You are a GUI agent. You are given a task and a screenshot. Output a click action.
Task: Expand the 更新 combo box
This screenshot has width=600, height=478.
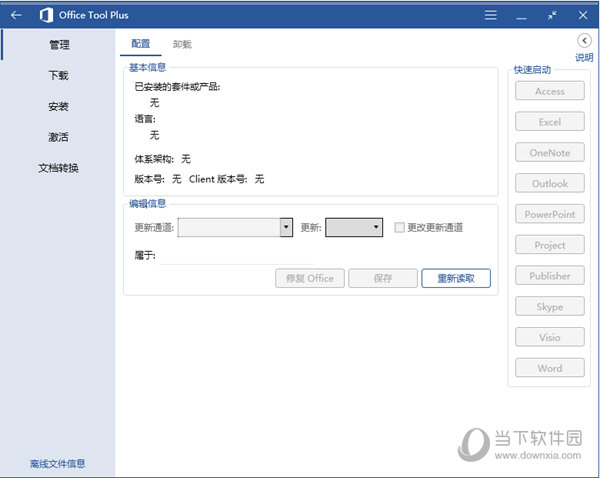coord(354,227)
